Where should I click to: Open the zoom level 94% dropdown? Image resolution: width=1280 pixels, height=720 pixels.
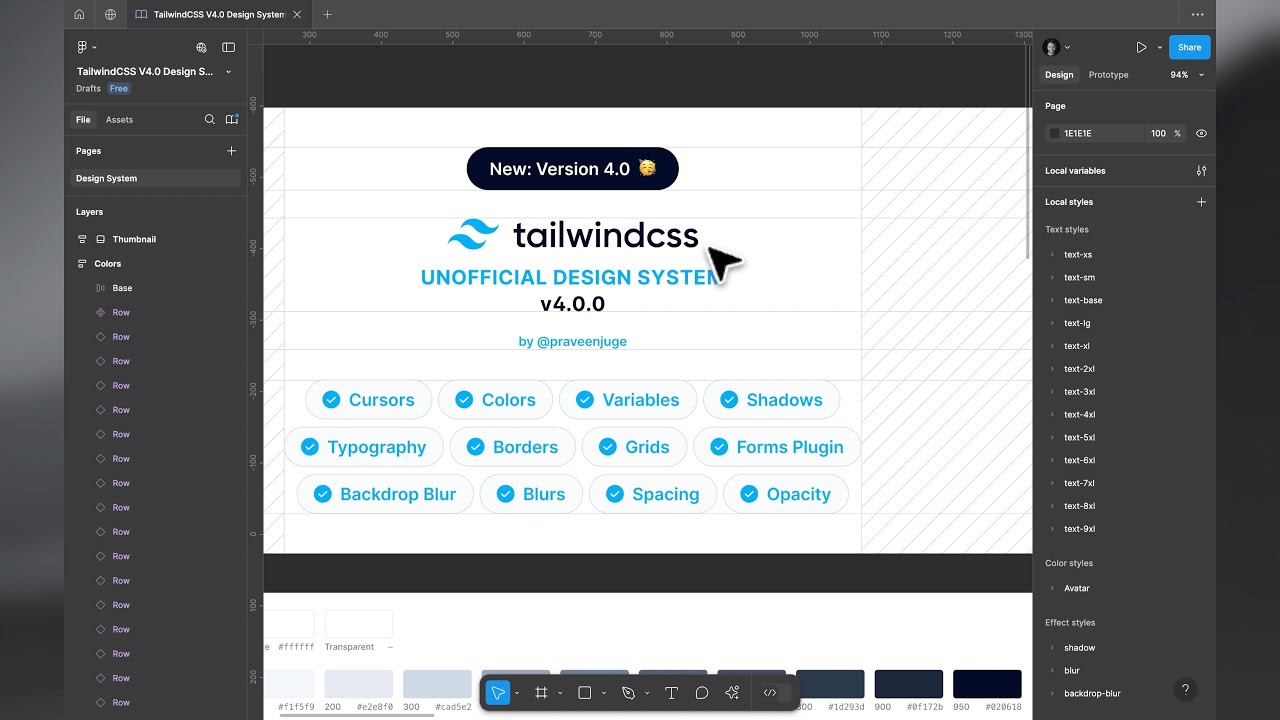[1187, 75]
